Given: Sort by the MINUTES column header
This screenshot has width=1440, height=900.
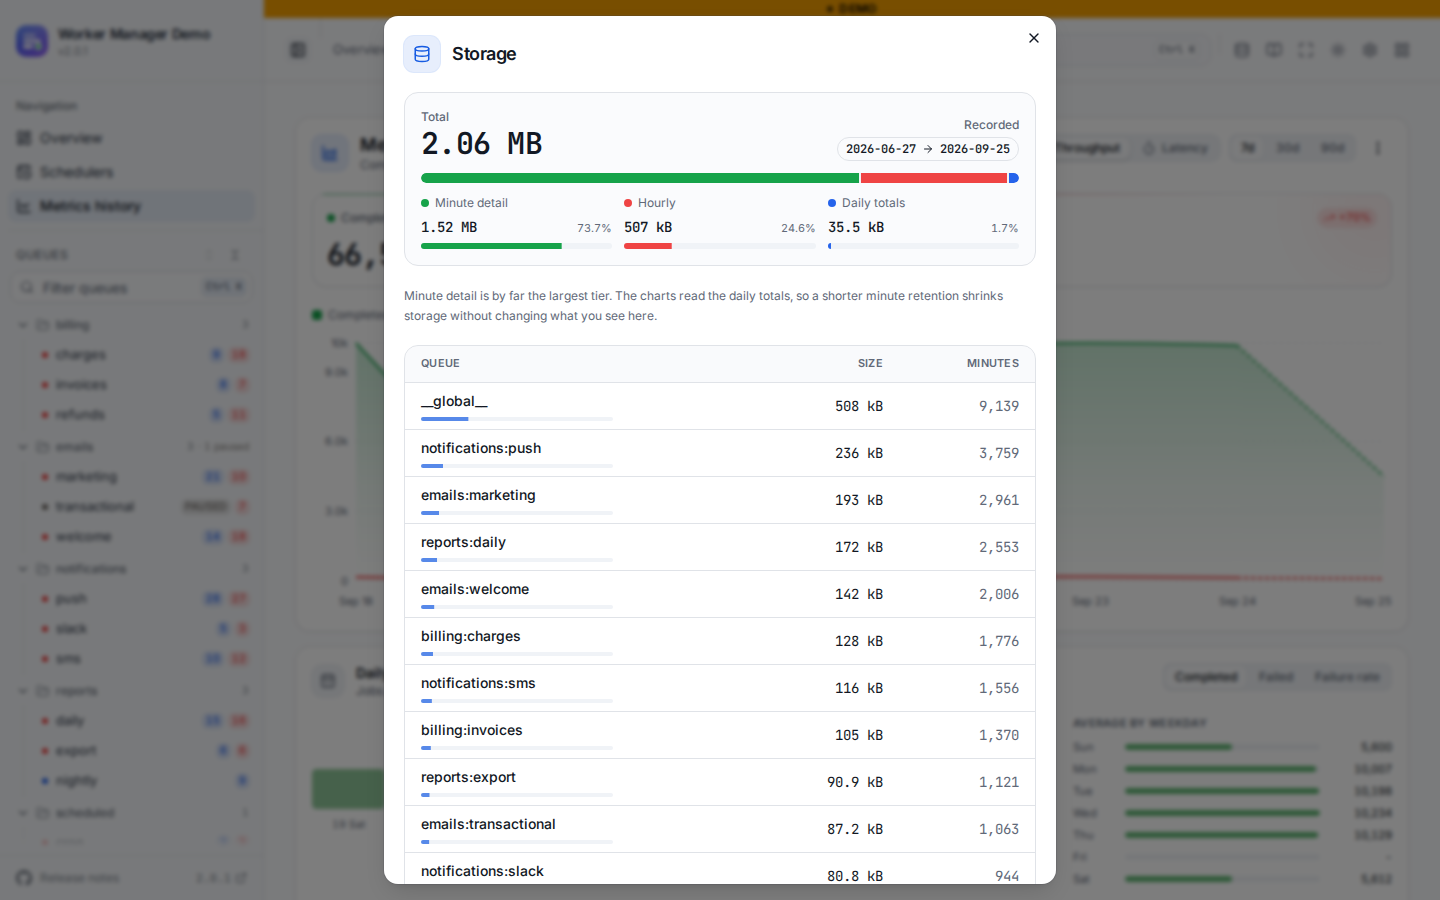Looking at the screenshot, I should coord(993,364).
